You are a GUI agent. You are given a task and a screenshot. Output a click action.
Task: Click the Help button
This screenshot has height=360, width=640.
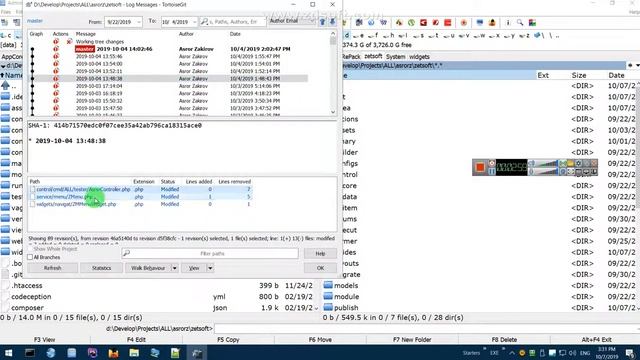pos(320,253)
